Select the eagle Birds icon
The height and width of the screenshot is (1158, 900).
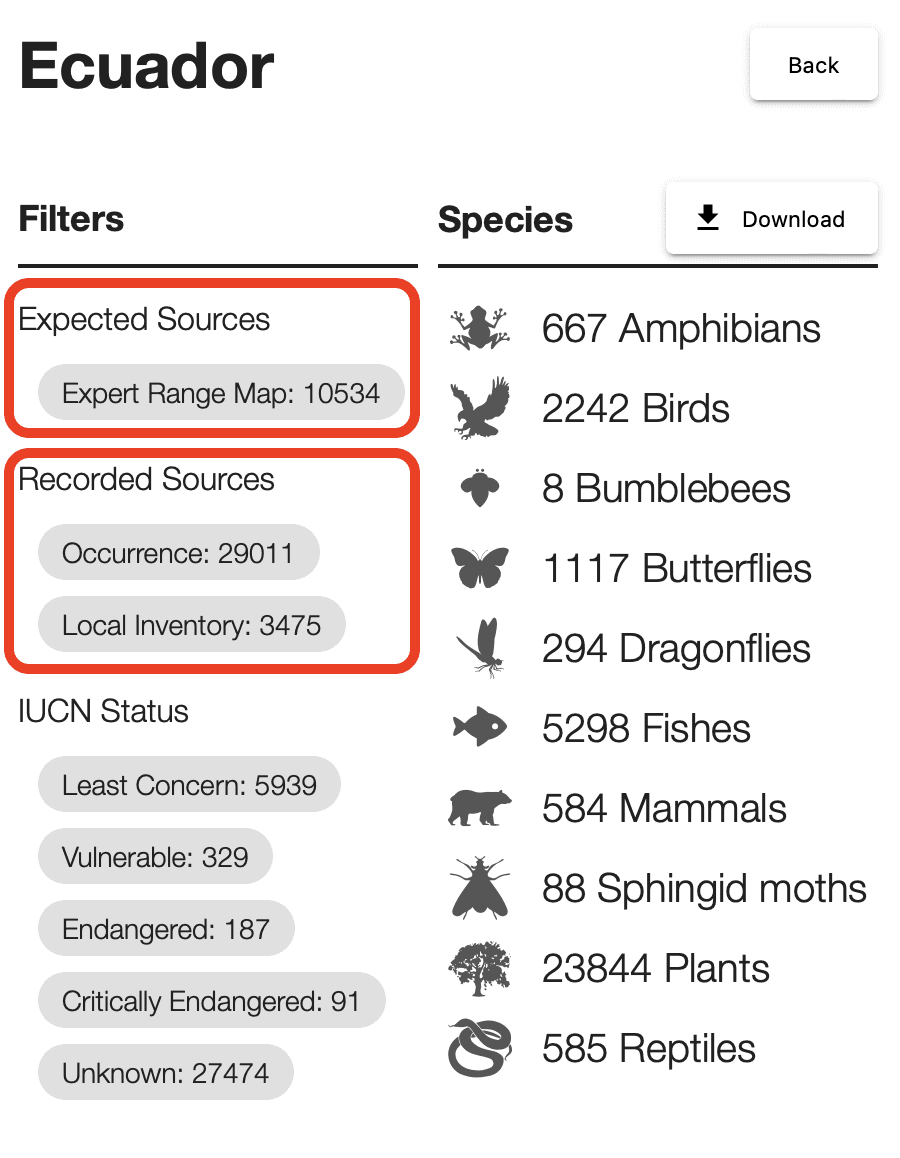(x=480, y=408)
